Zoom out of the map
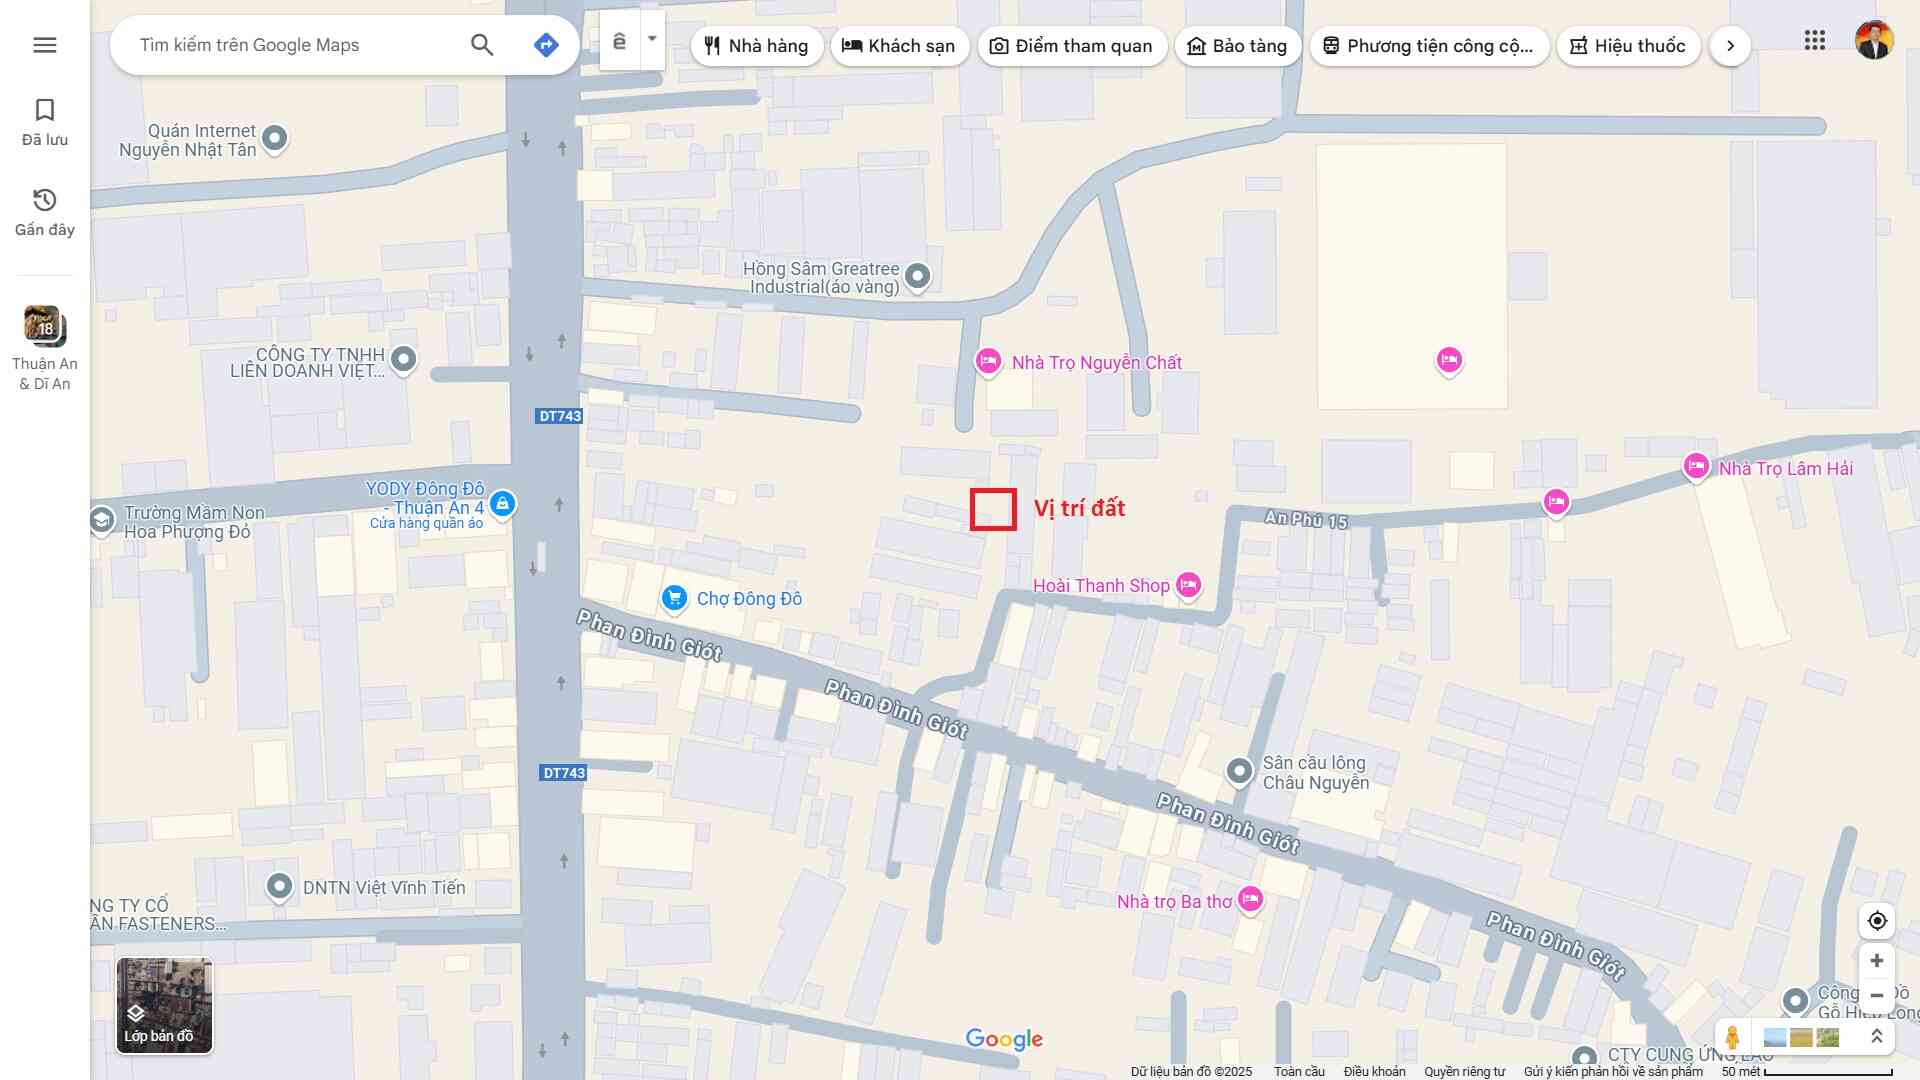The height and width of the screenshot is (1080, 1920). (x=1876, y=995)
